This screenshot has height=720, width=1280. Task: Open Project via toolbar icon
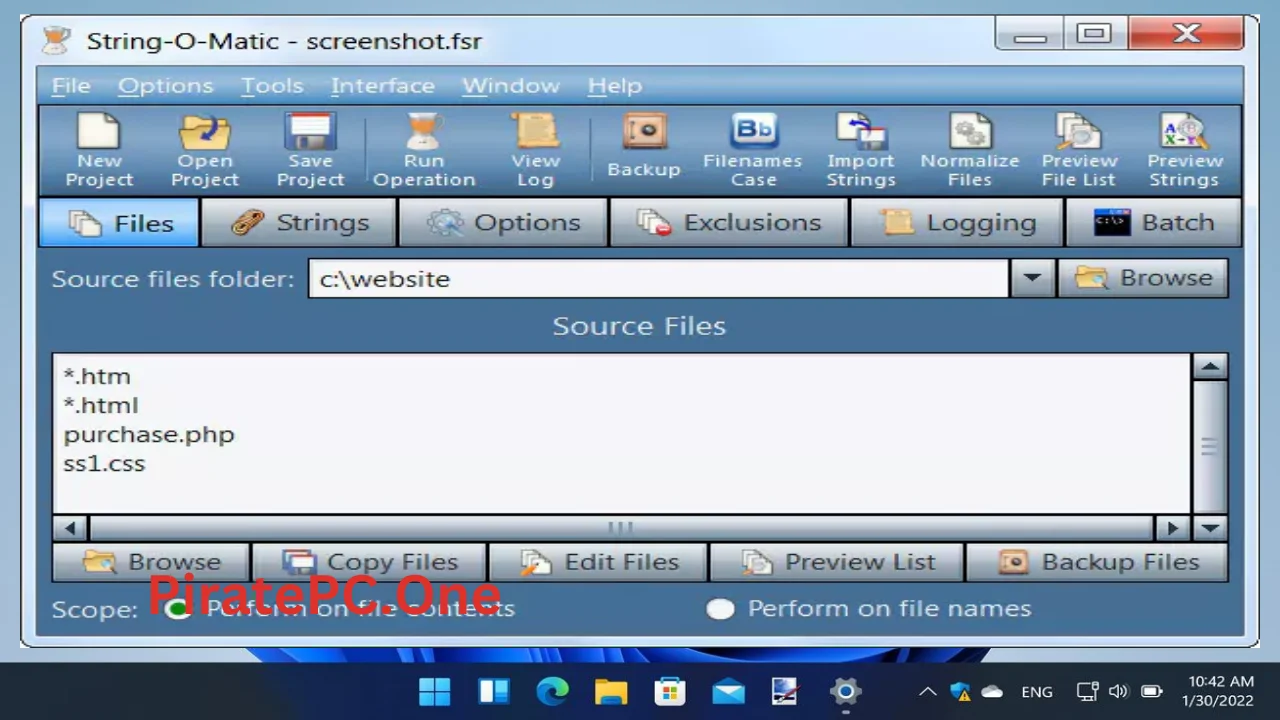coord(204,150)
